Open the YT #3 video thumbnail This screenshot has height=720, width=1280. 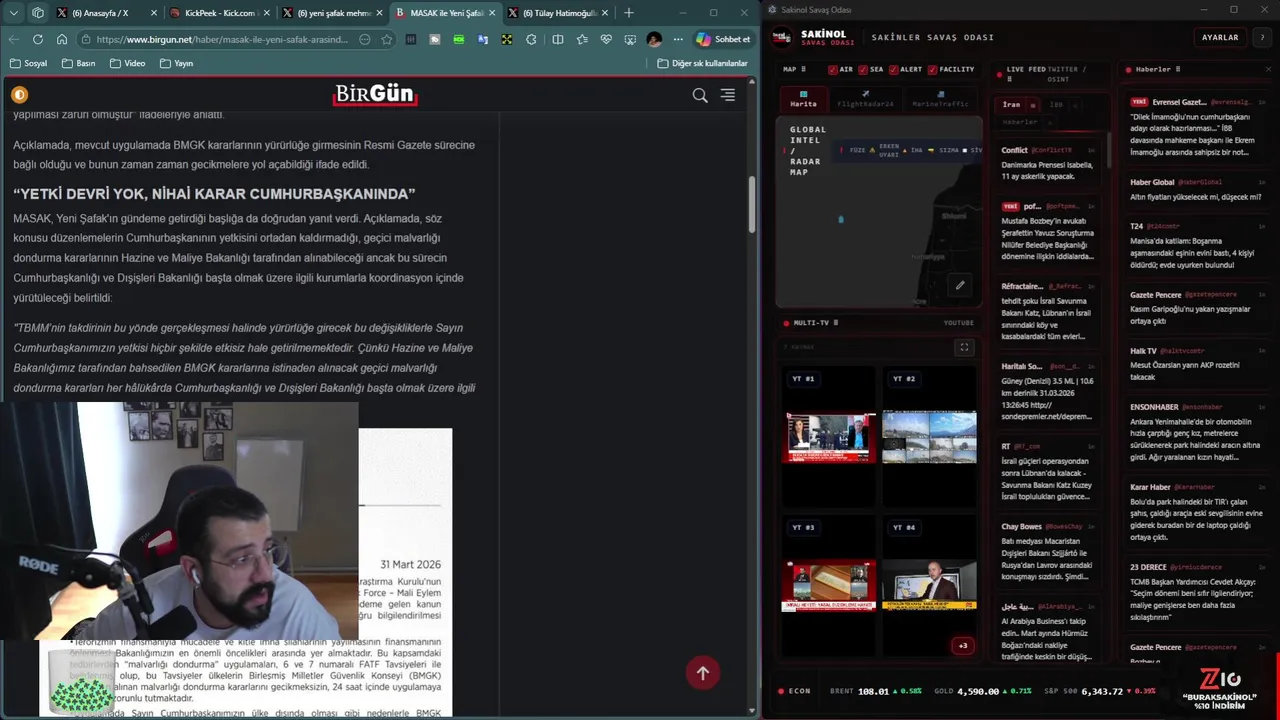pos(829,586)
